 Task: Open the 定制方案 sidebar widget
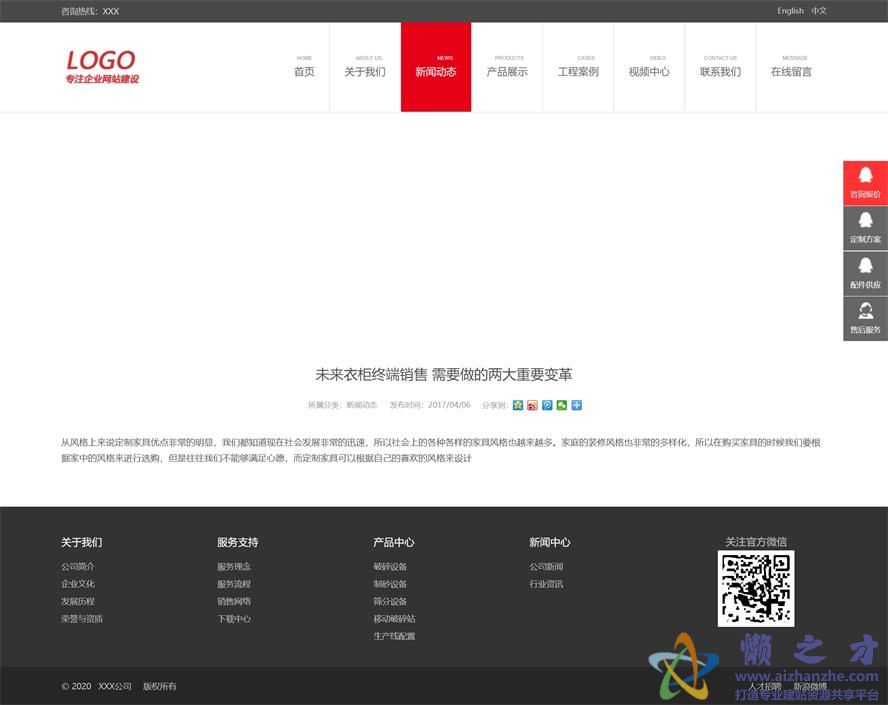point(865,228)
